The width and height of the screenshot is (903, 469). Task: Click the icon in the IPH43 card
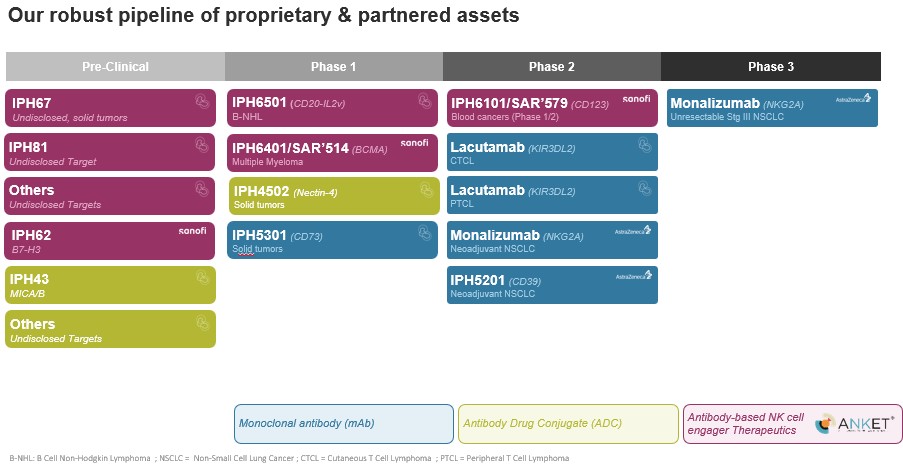click(201, 277)
